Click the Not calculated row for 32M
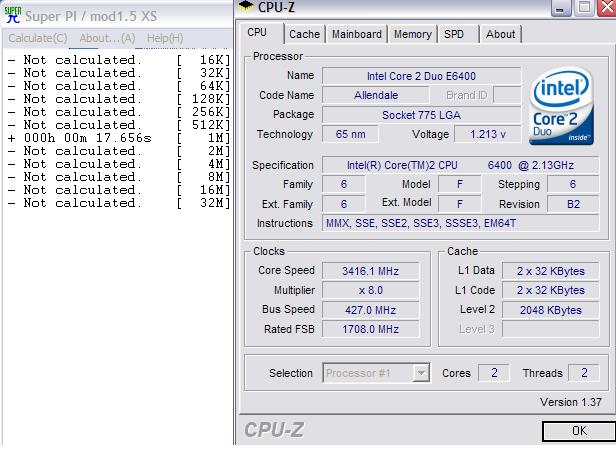Image resolution: width=616 pixels, height=453 pixels. pyautogui.click(x=118, y=203)
